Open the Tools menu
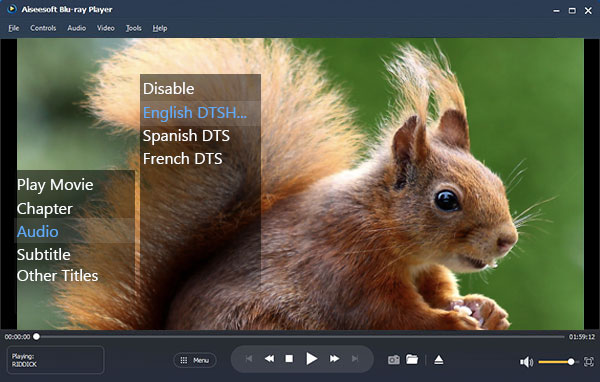The height and width of the screenshot is (382, 600). (x=134, y=28)
